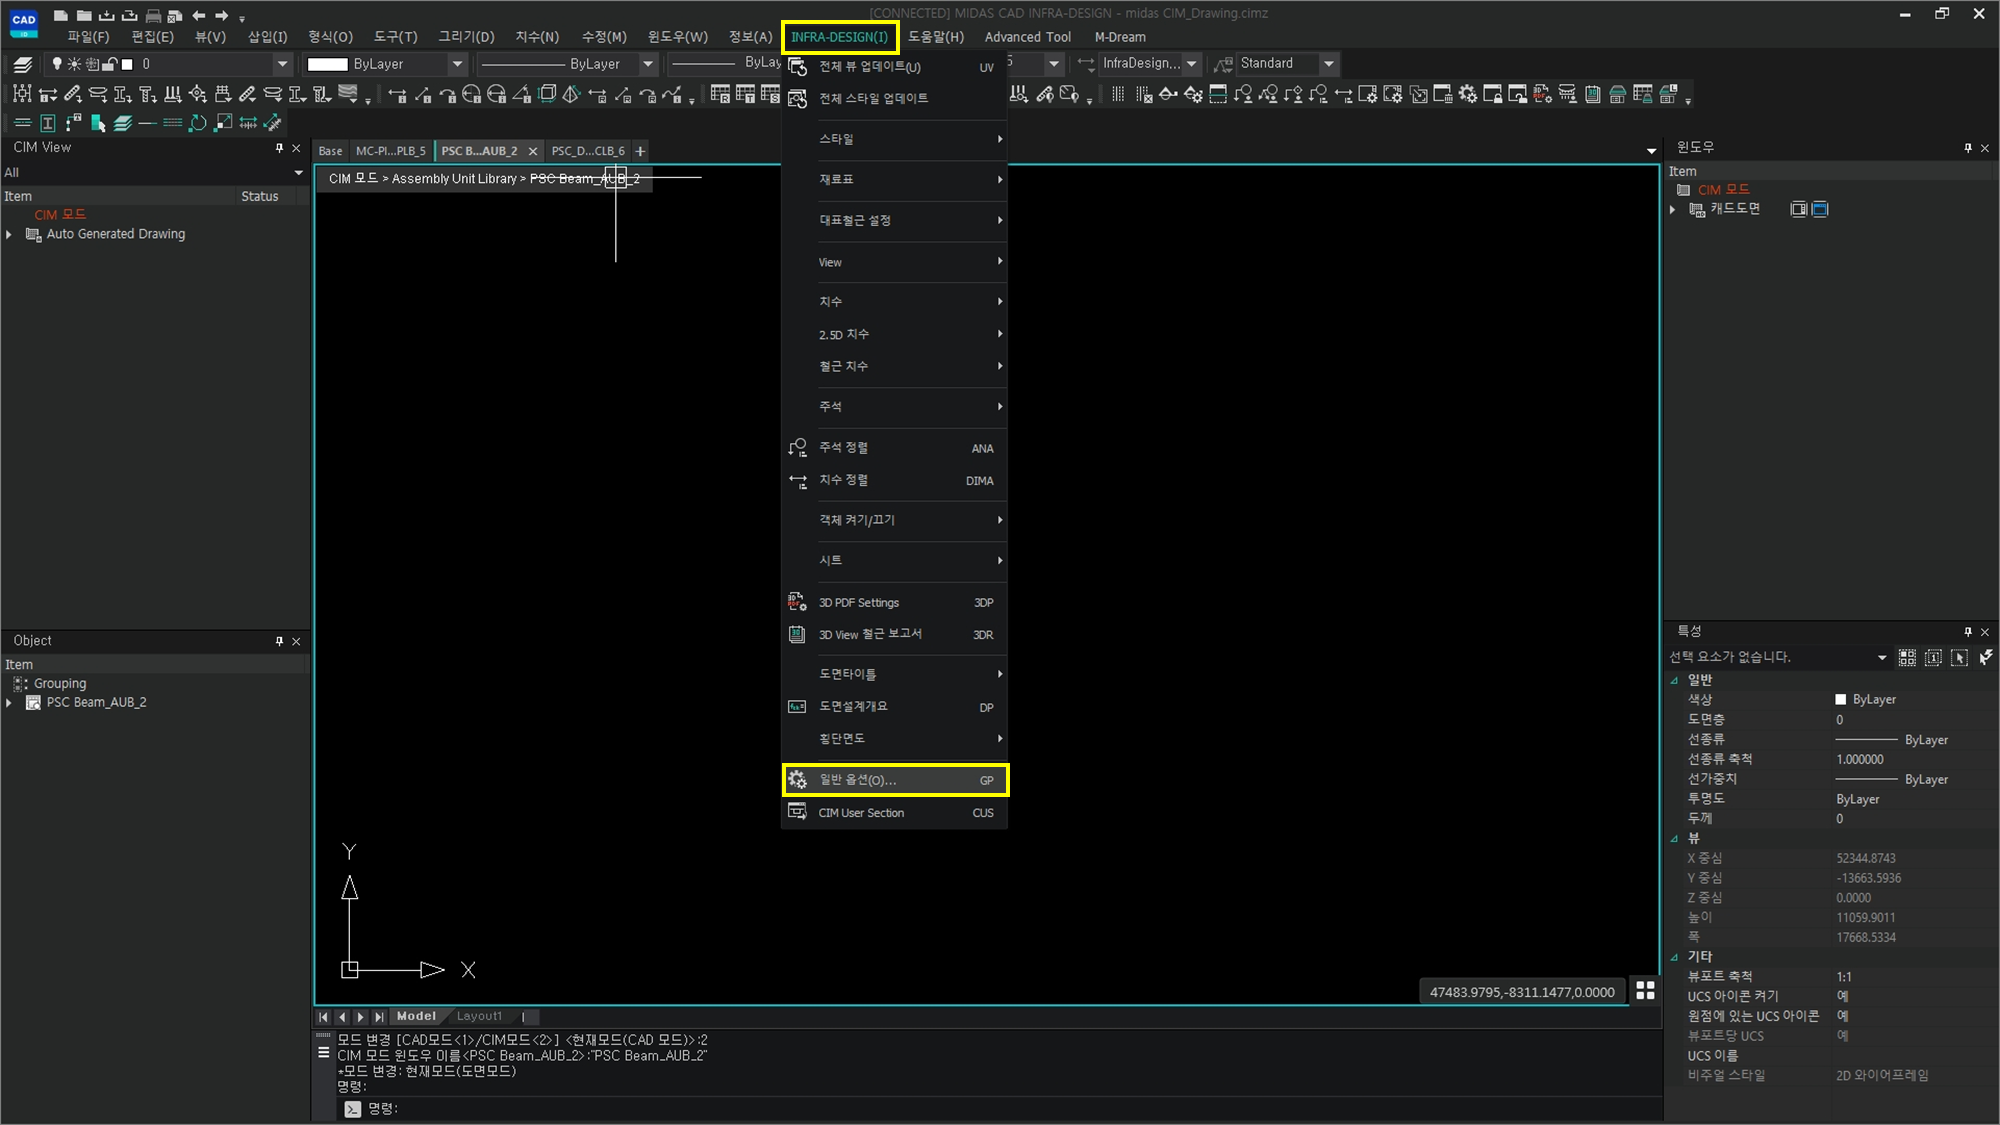Switch to the Layout1 sheet tab
The width and height of the screenshot is (2000, 1125).
[x=480, y=1016]
